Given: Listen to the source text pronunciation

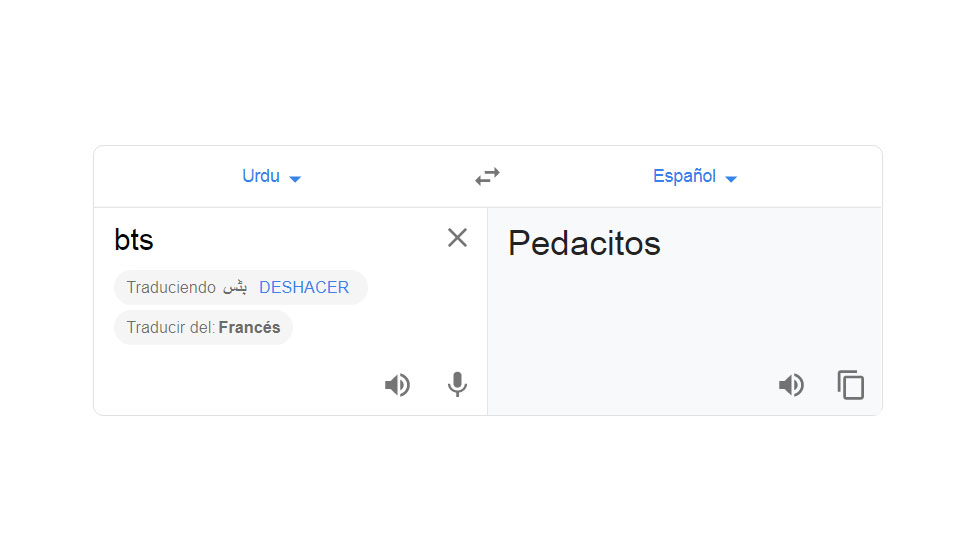Looking at the screenshot, I should (x=397, y=385).
